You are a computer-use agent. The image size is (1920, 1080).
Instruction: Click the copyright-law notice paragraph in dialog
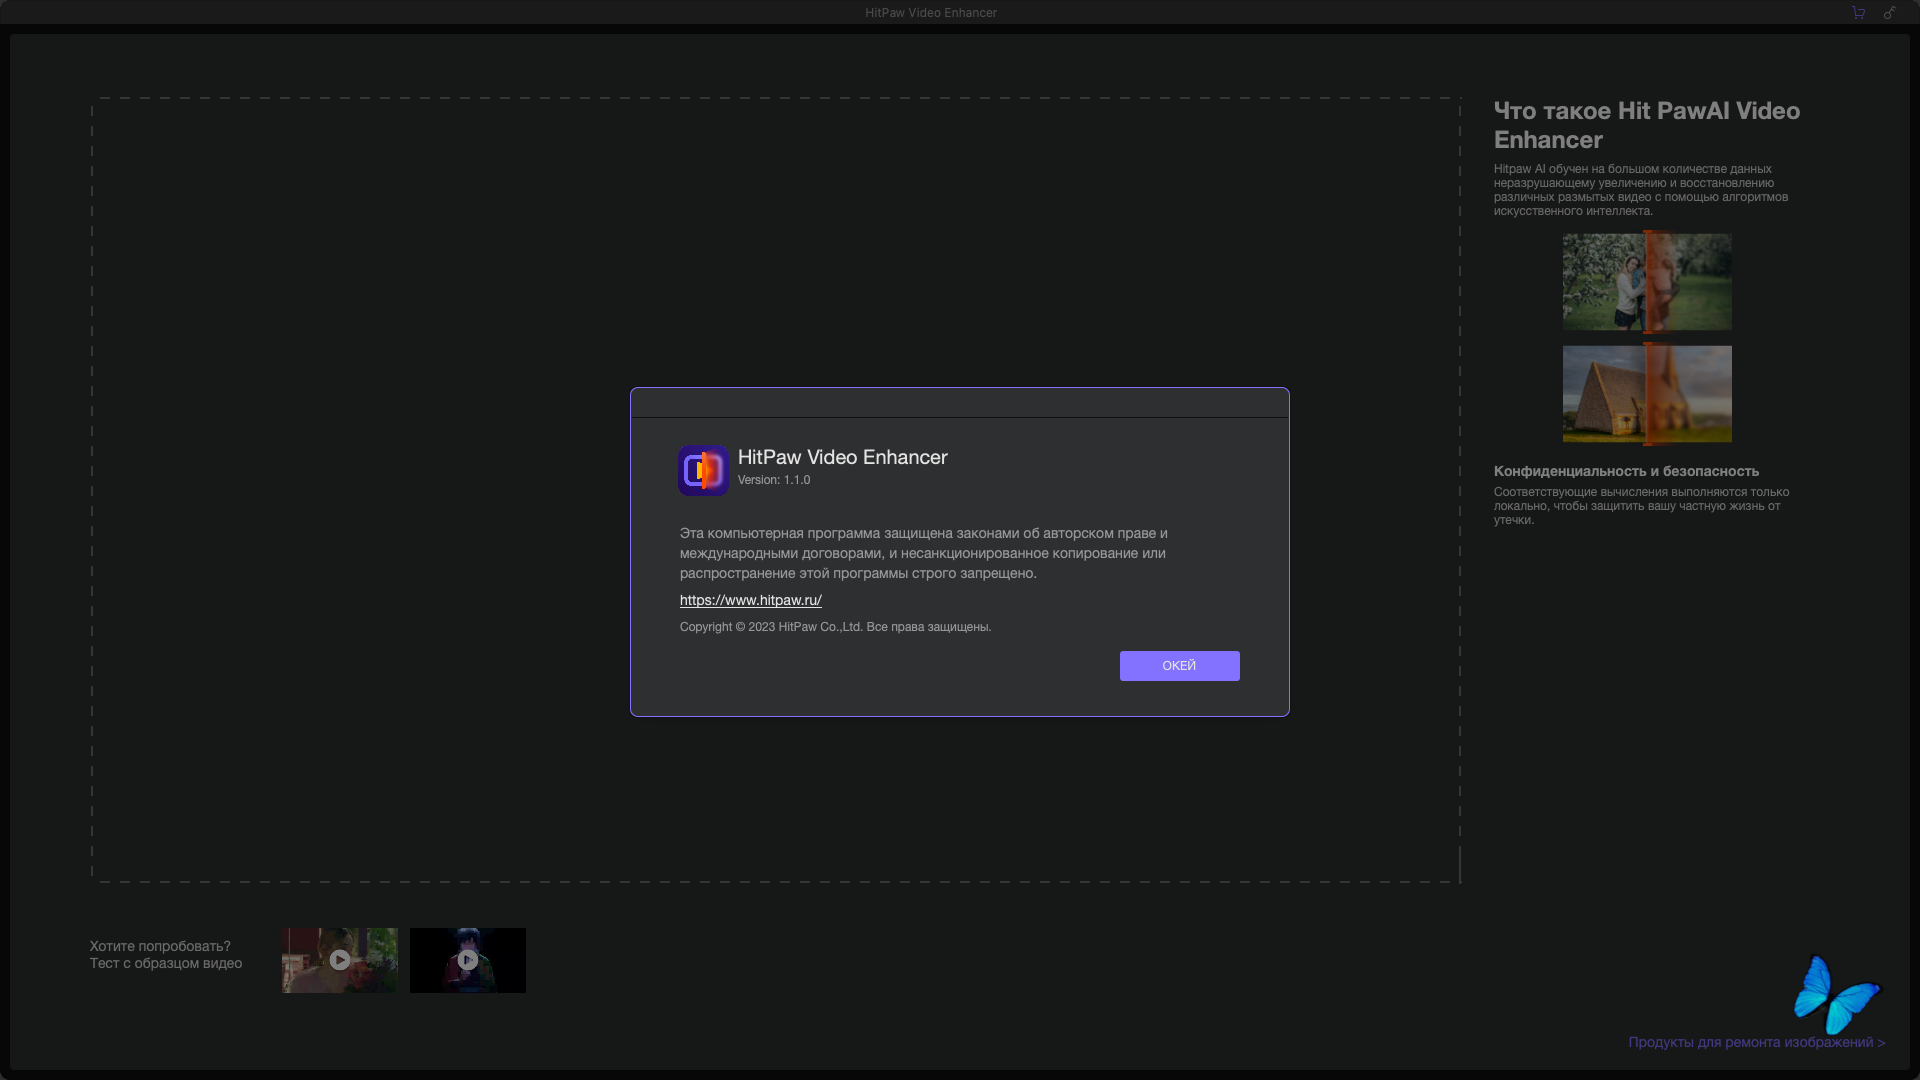tap(924, 553)
